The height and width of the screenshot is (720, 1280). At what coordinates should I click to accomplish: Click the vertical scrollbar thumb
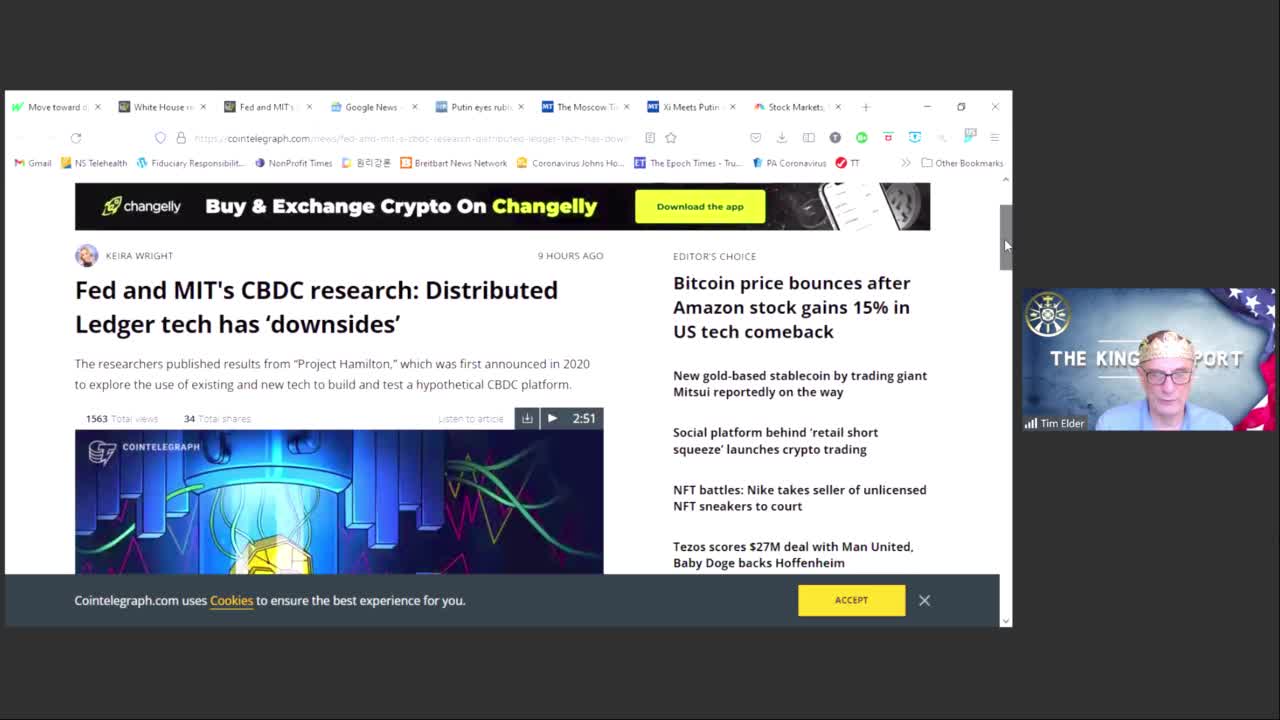1006,237
